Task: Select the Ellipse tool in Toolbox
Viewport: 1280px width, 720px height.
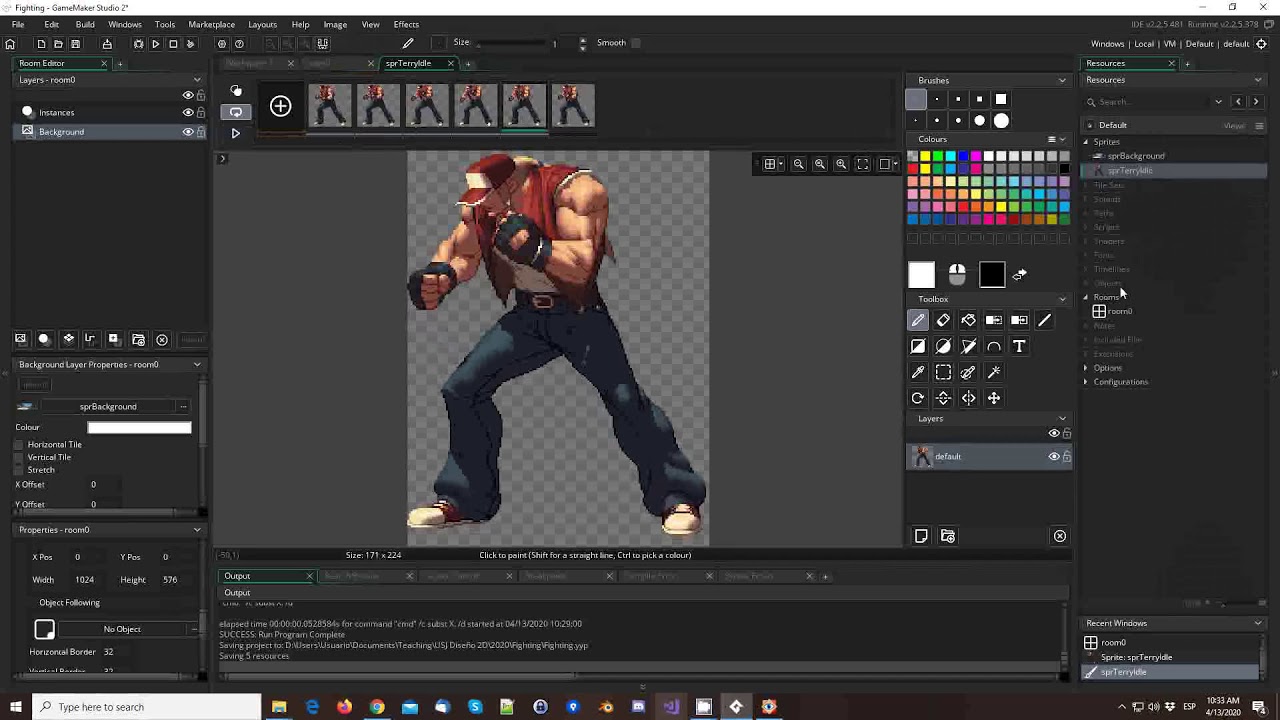Action: (943, 346)
